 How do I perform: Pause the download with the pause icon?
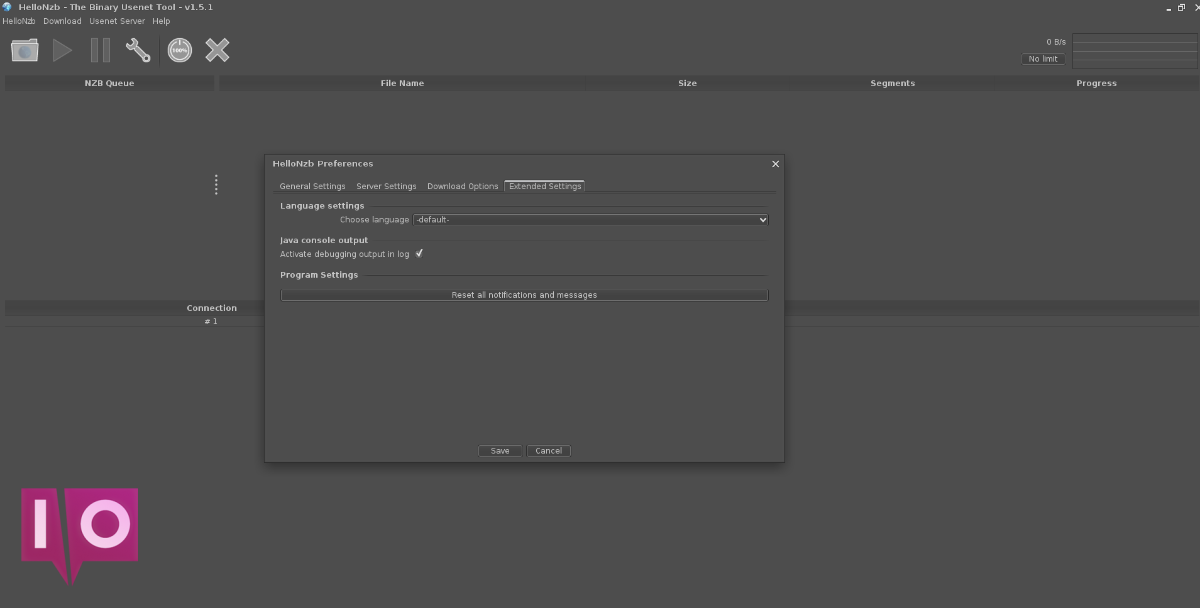pyautogui.click(x=100, y=50)
